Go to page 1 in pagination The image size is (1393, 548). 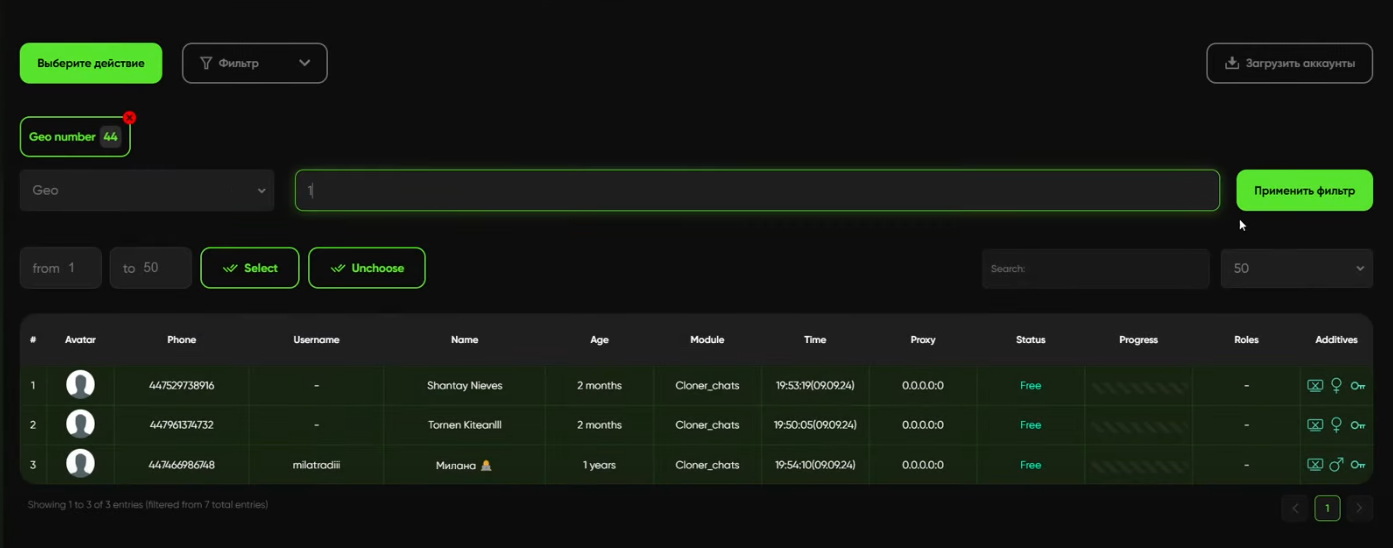pyautogui.click(x=1327, y=508)
